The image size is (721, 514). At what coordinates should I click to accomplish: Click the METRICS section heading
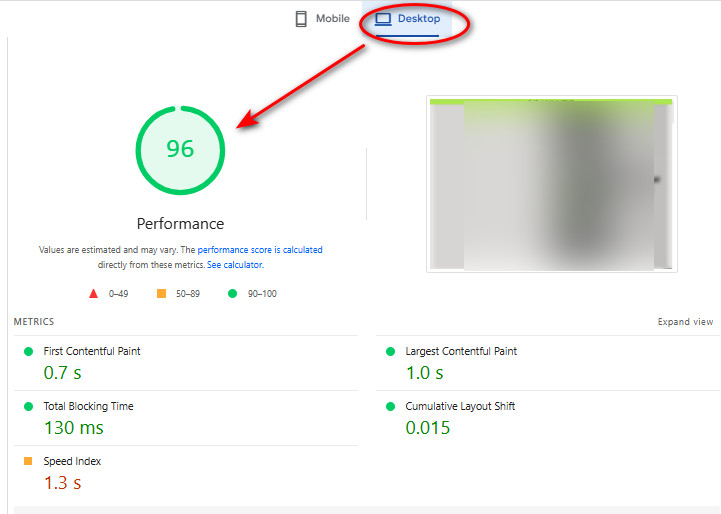[x=34, y=322]
